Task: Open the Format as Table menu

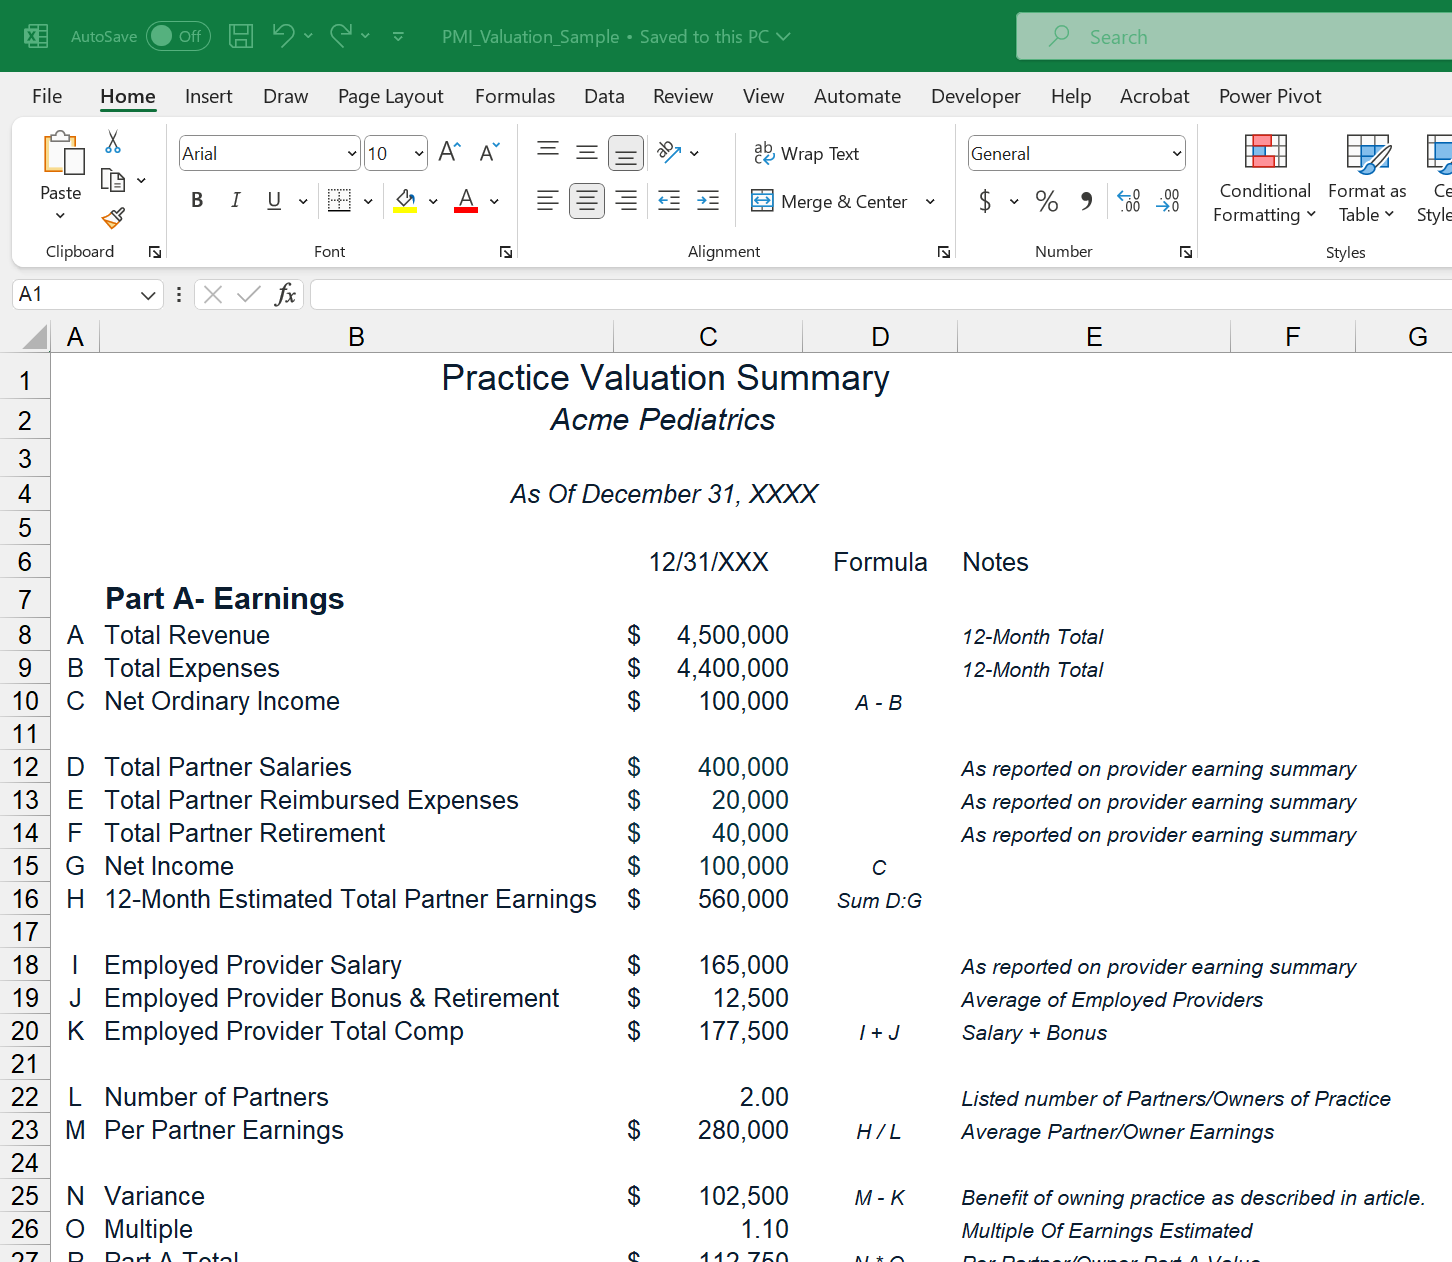Action: pyautogui.click(x=1367, y=179)
